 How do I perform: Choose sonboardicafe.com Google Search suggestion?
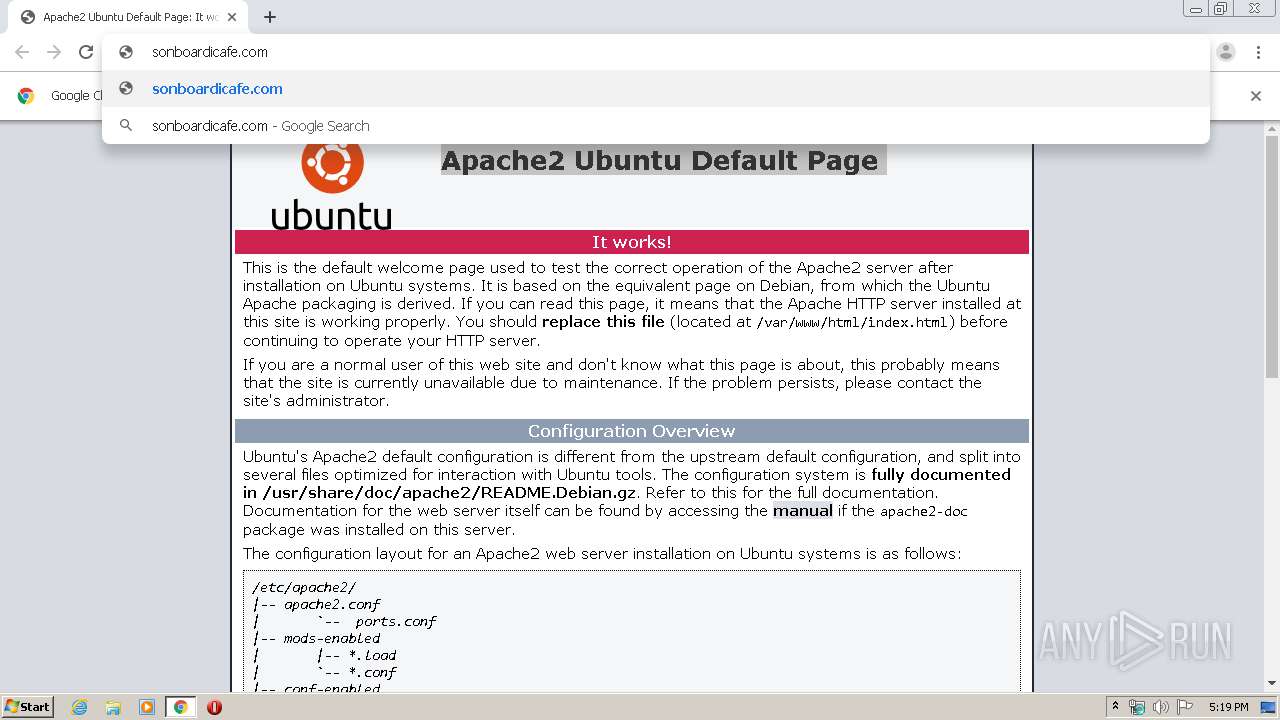656,126
